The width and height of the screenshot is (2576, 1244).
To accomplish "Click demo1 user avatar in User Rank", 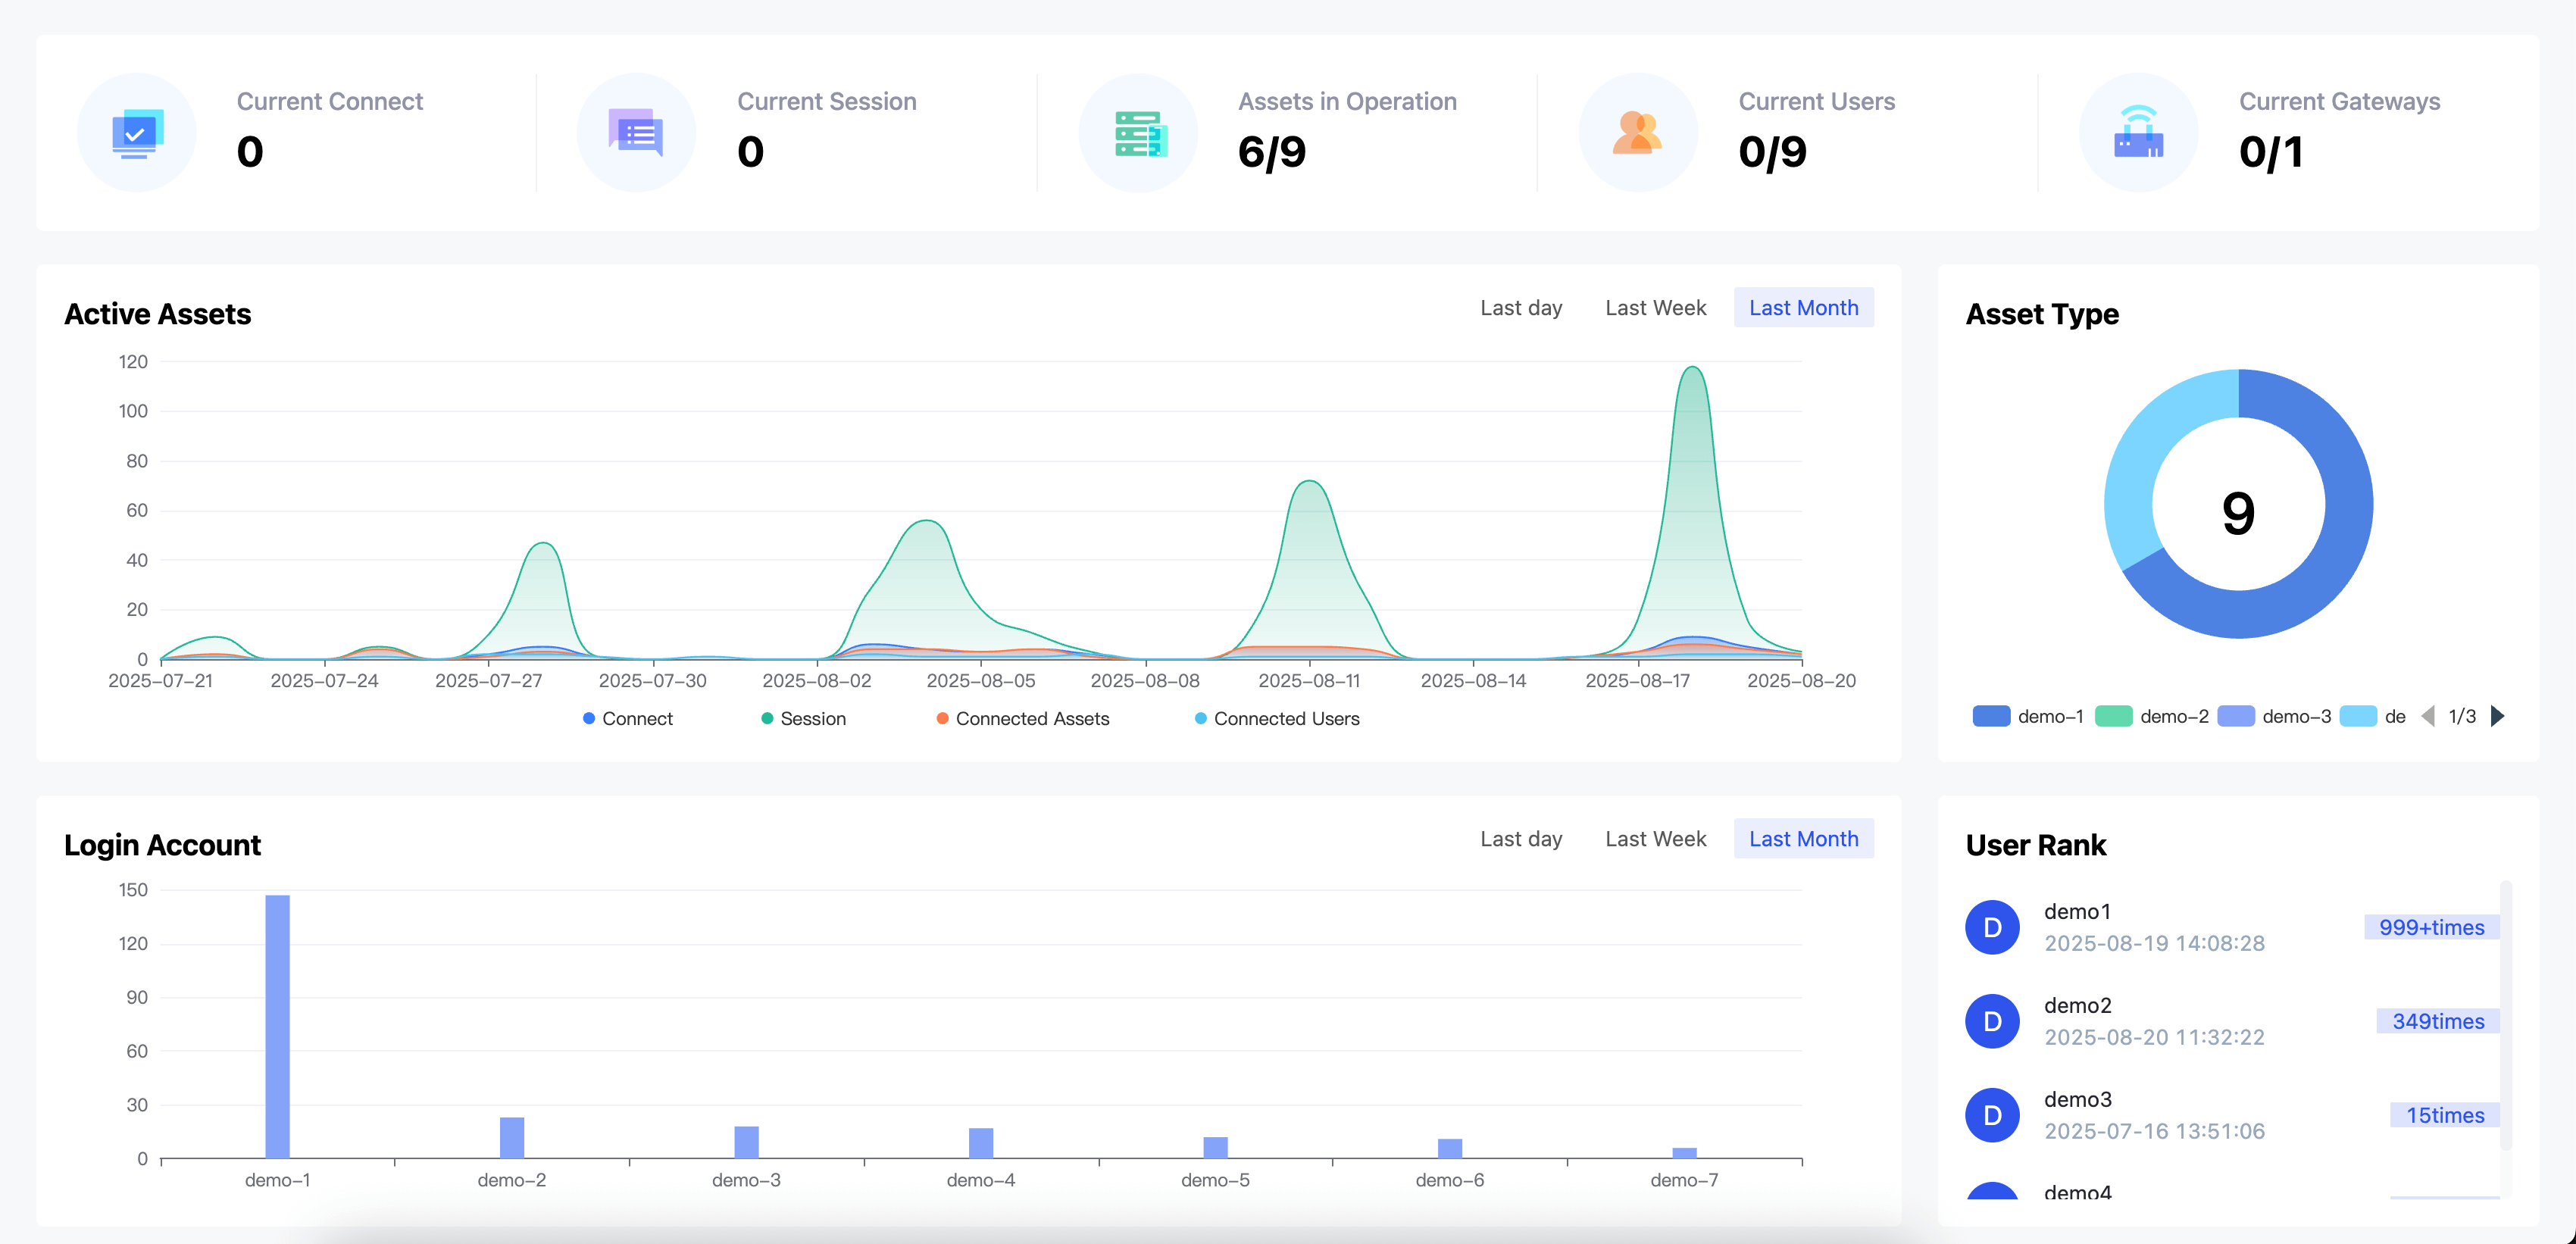I will click(1992, 927).
